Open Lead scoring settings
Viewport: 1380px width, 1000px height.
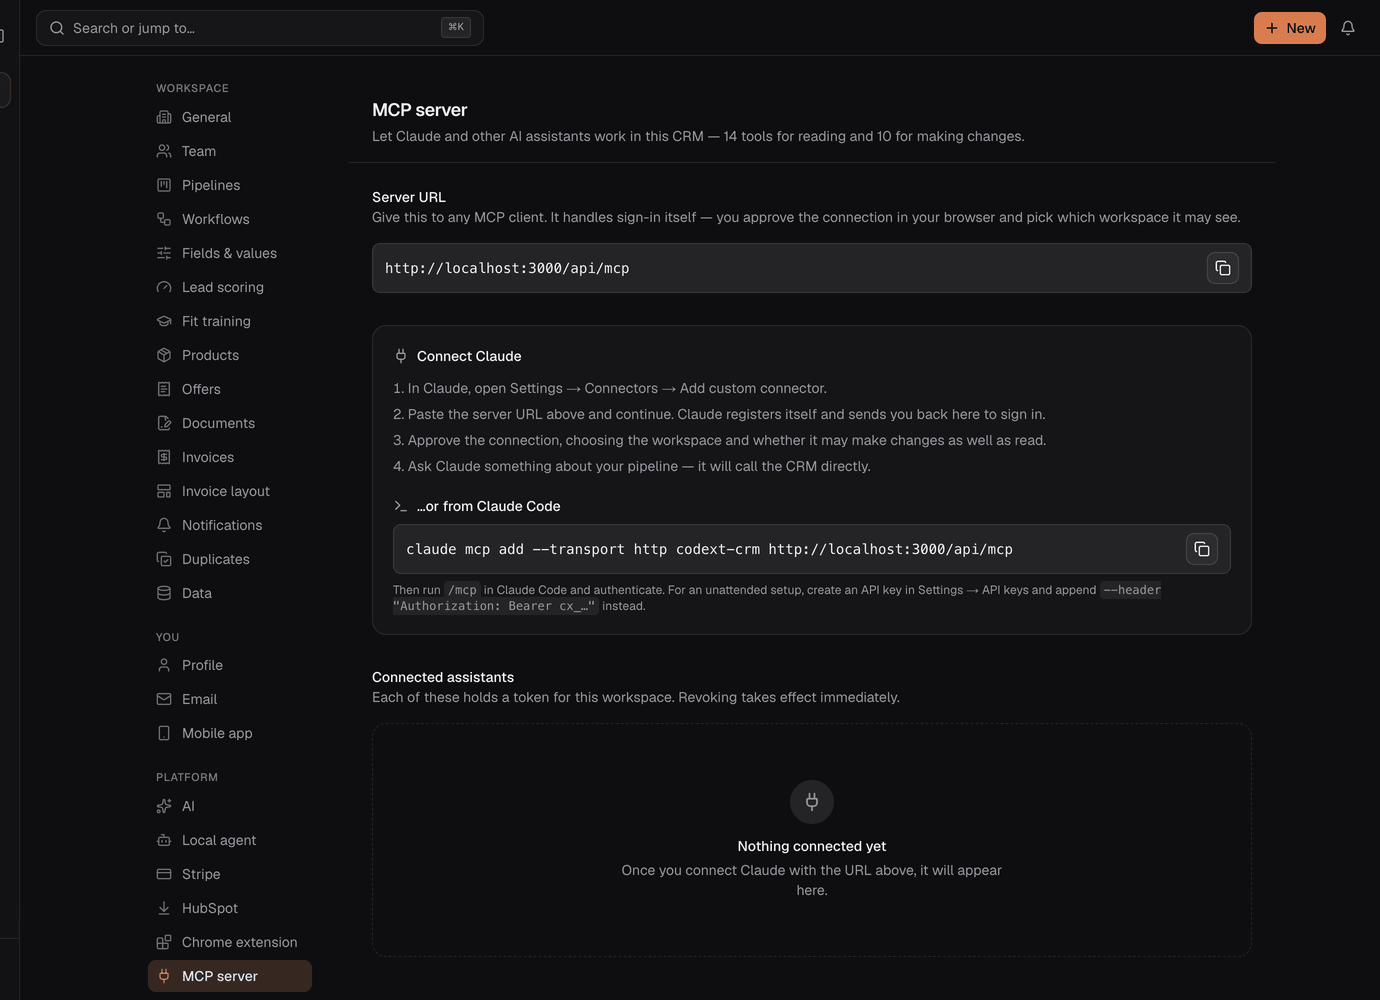[x=229, y=287]
